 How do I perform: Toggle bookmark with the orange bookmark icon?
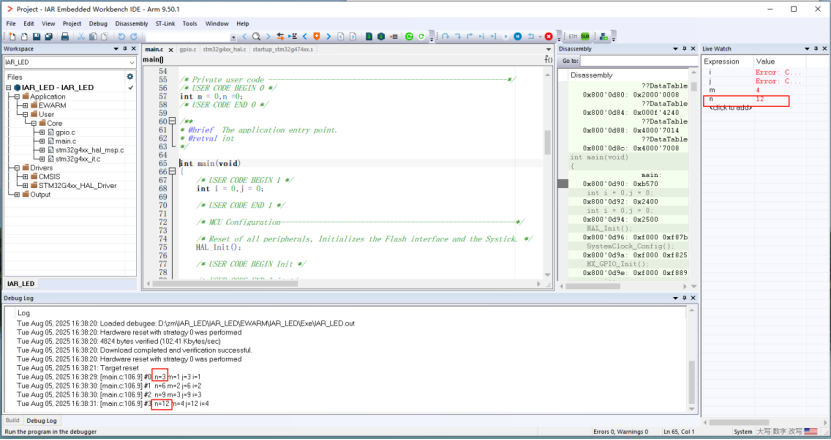pos(316,37)
